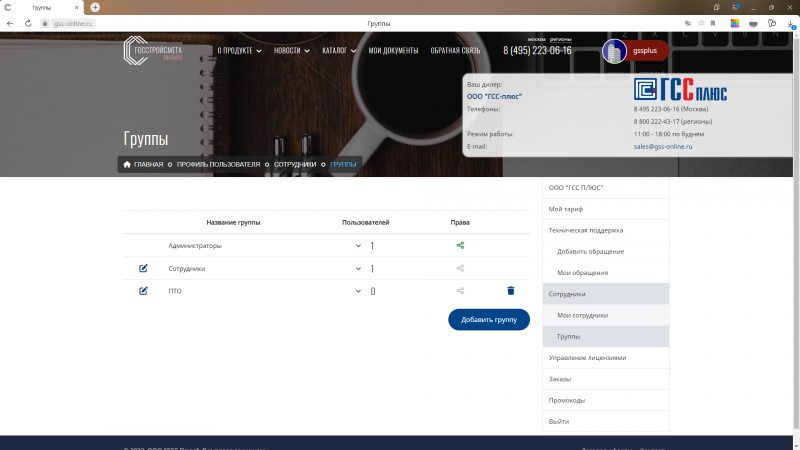Click phone number 8 (495) 223-06-16

[537, 51]
